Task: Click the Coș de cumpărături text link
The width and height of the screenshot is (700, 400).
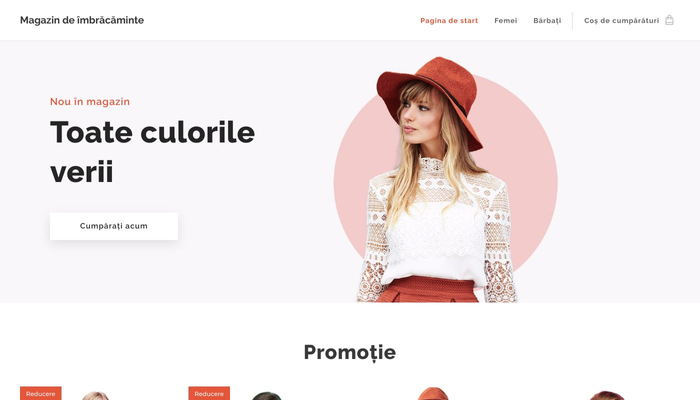Action: tap(621, 21)
